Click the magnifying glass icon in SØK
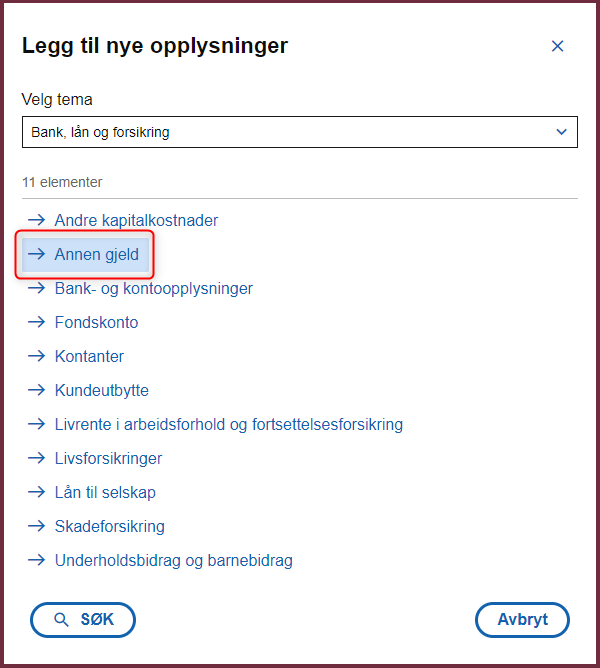600x668 pixels. click(61, 620)
